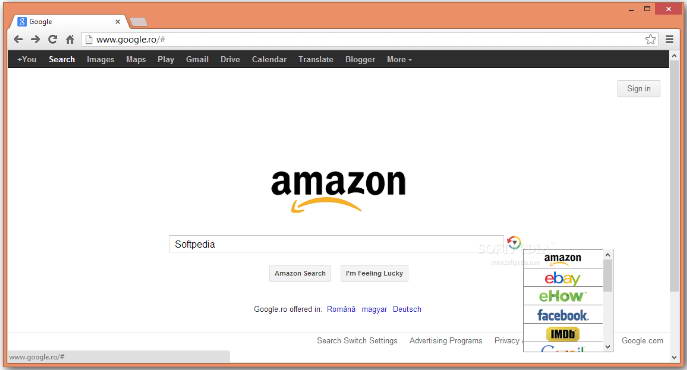The height and width of the screenshot is (370, 687).
Task: Click the Search Switch circular icon
Action: (x=513, y=242)
